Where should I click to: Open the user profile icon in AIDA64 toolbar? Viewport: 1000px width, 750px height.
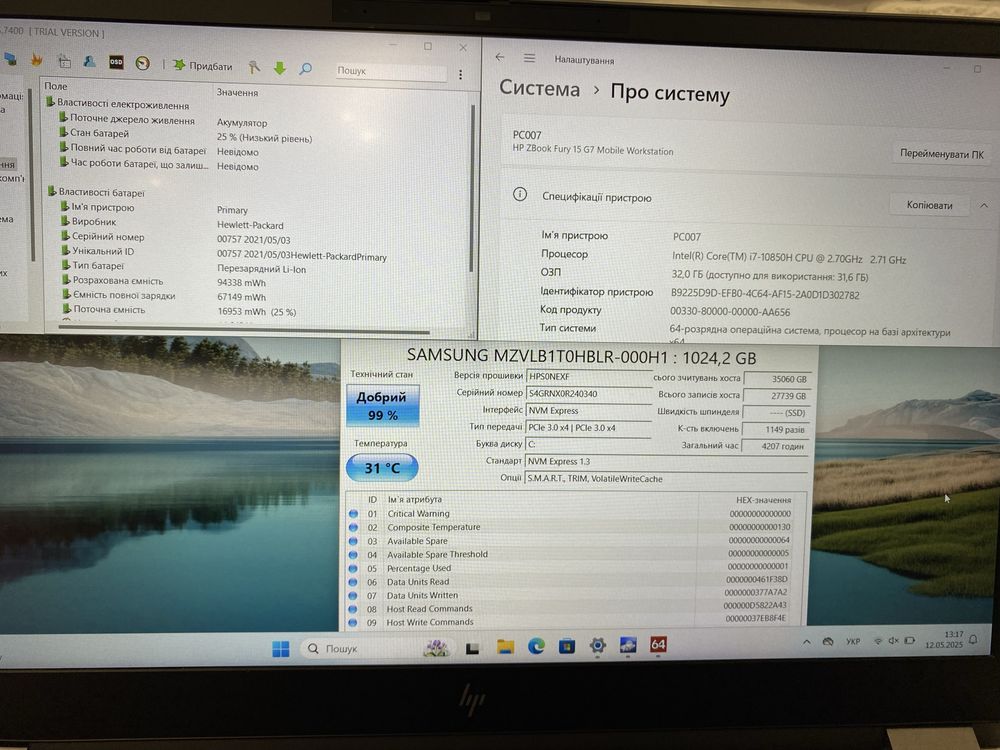pos(89,61)
